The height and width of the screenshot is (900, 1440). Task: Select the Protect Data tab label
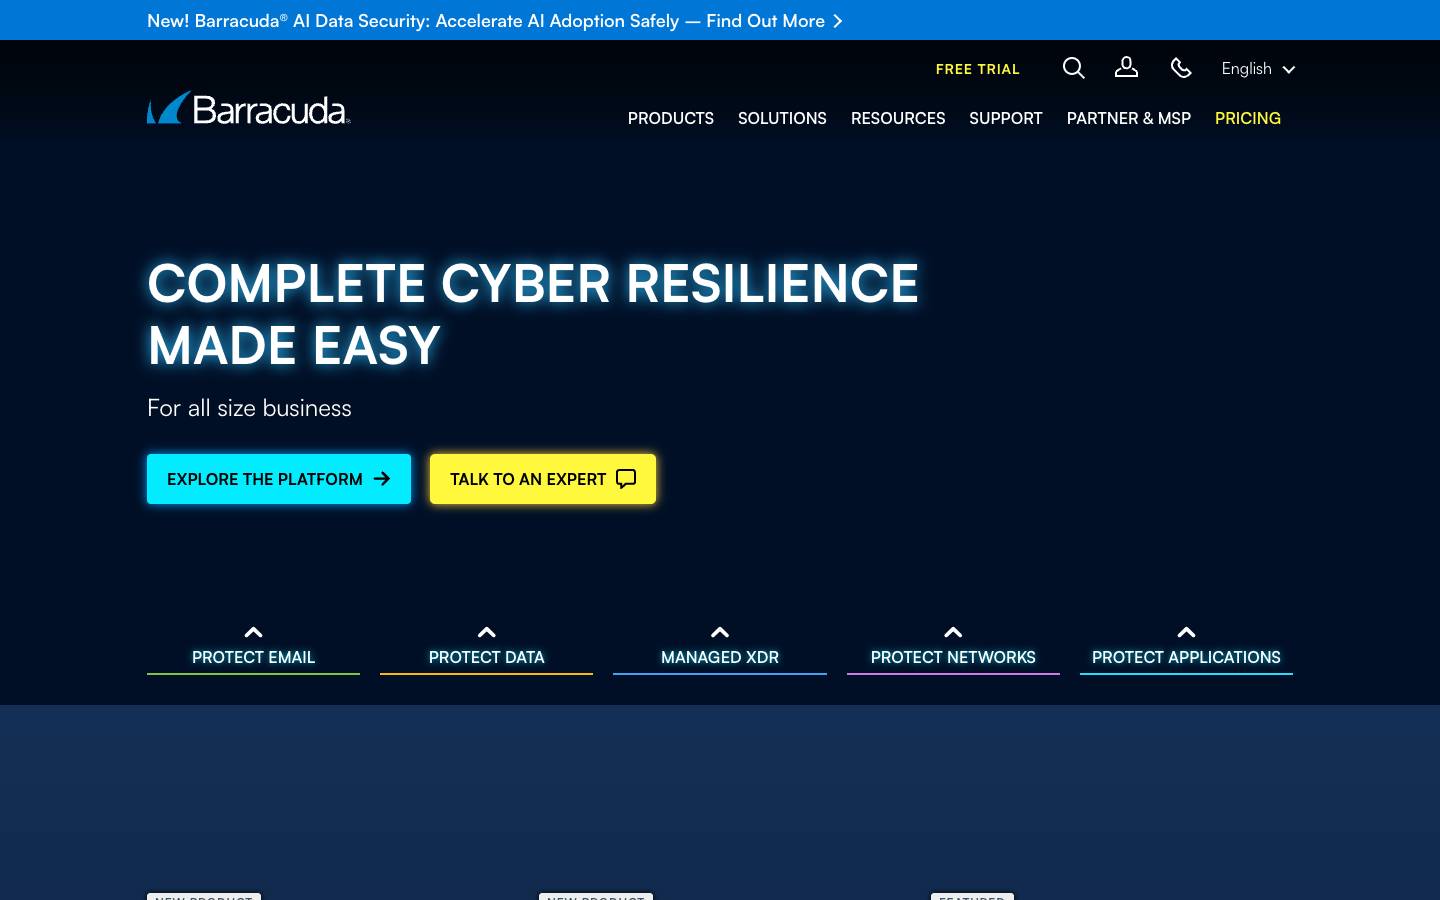[487, 657]
